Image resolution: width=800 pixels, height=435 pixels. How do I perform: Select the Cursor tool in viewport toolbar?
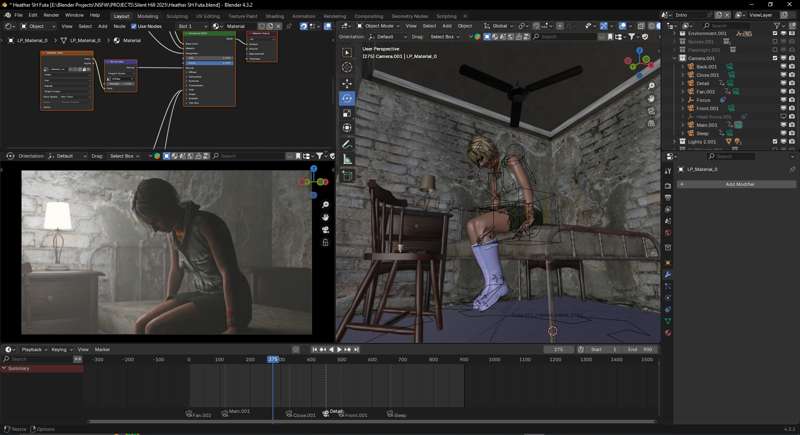347,67
